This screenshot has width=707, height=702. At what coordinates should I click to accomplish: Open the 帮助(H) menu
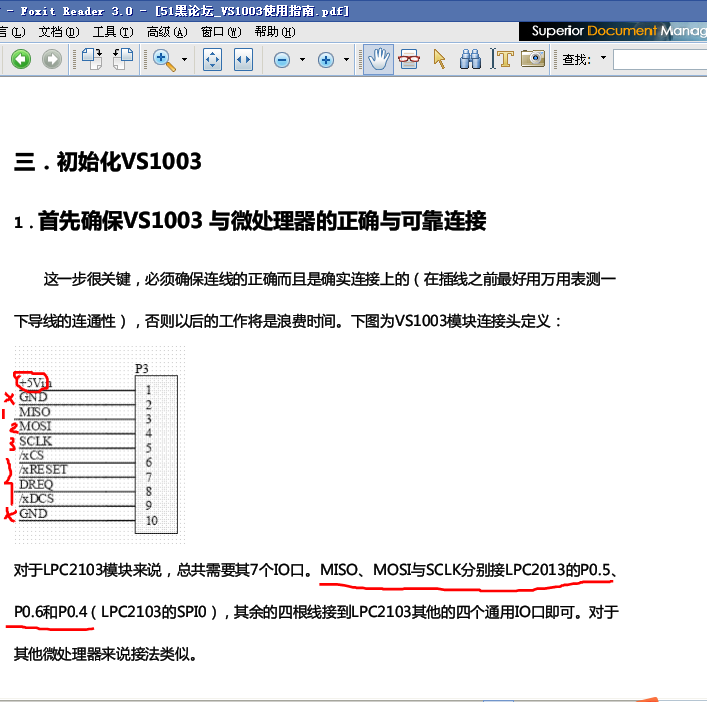[275, 32]
